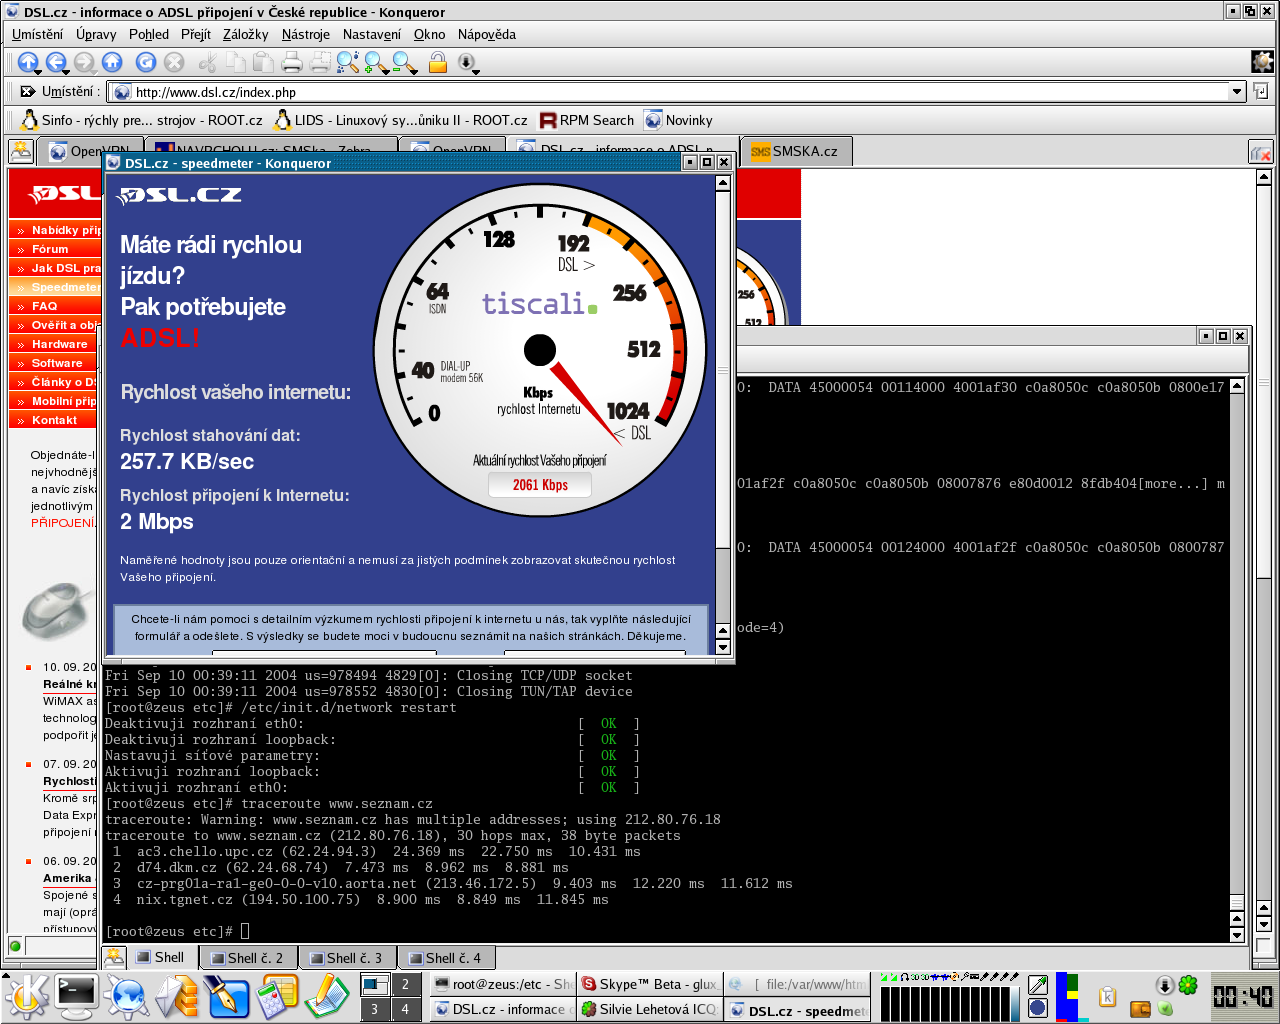Open new tab with Konqueror tab-bar icon

click(x=21, y=151)
